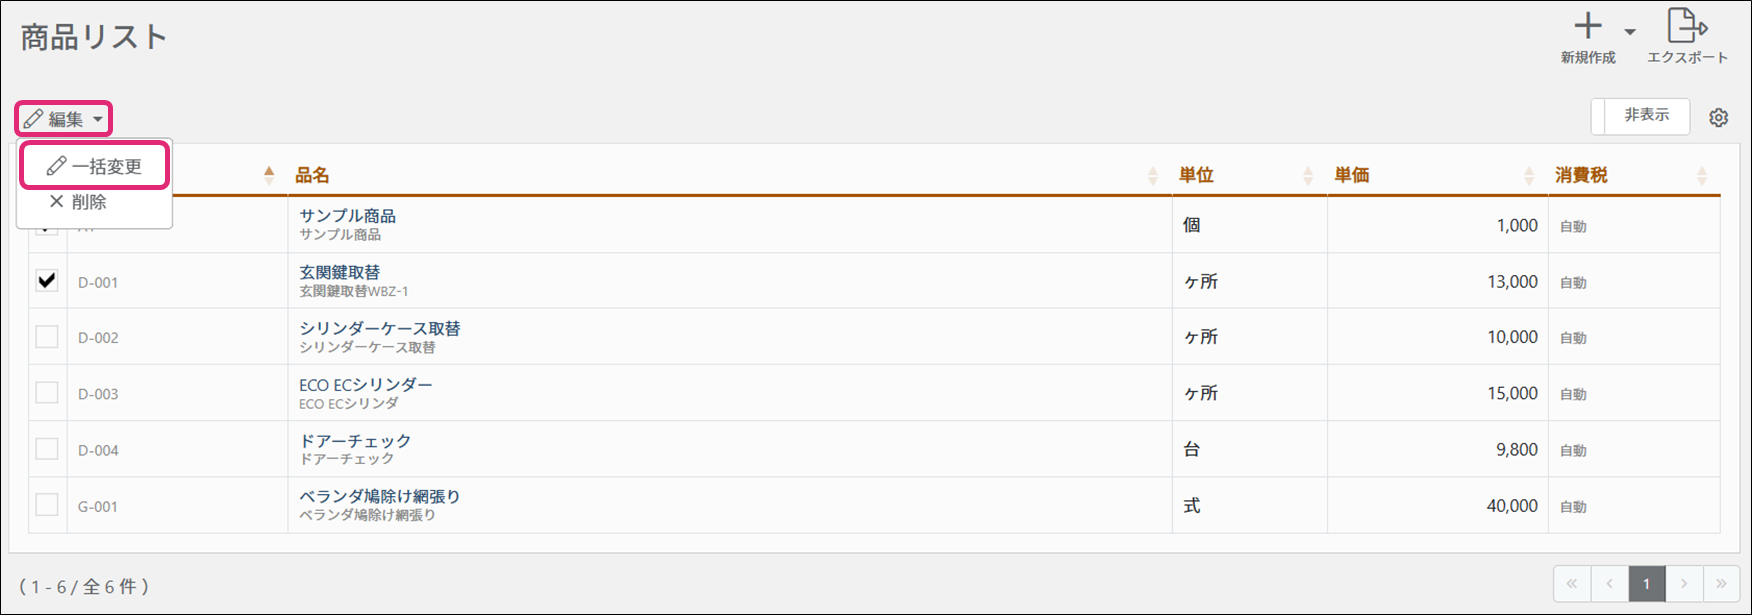
Task: Open the 新規作成 dropdown arrow
Action: [1630, 32]
